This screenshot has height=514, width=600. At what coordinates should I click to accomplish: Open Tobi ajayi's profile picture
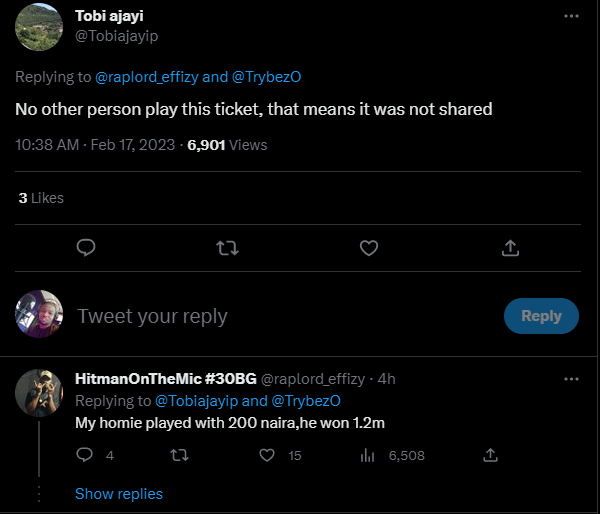[x=40, y=27]
